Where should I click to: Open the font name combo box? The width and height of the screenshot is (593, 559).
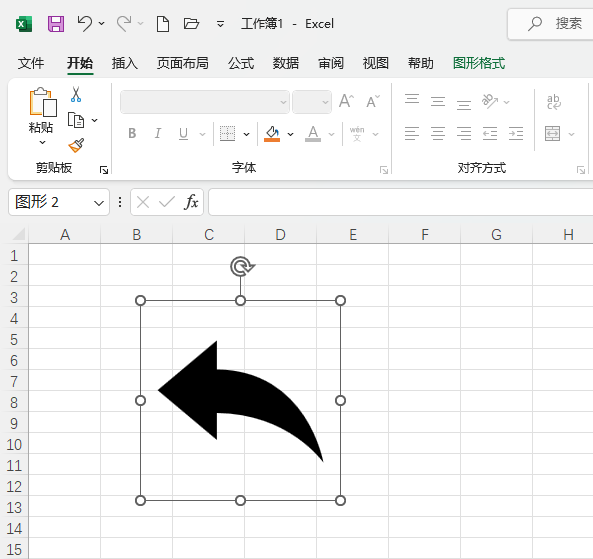[x=205, y=102]
